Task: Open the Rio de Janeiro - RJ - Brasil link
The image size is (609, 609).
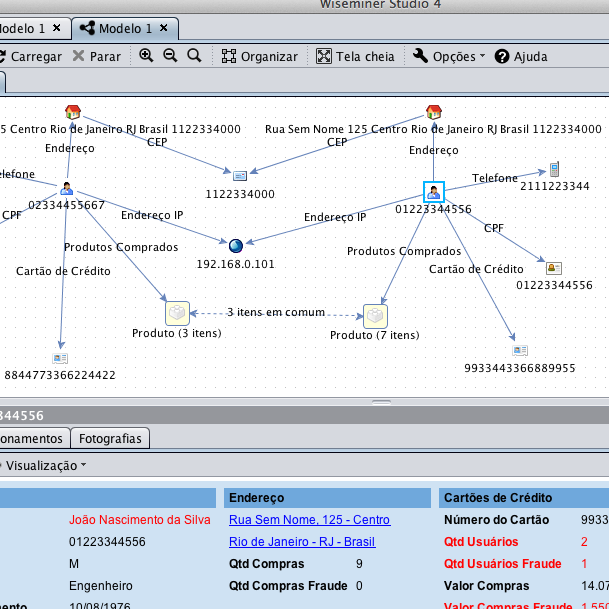Action: [x=302, y=541]
